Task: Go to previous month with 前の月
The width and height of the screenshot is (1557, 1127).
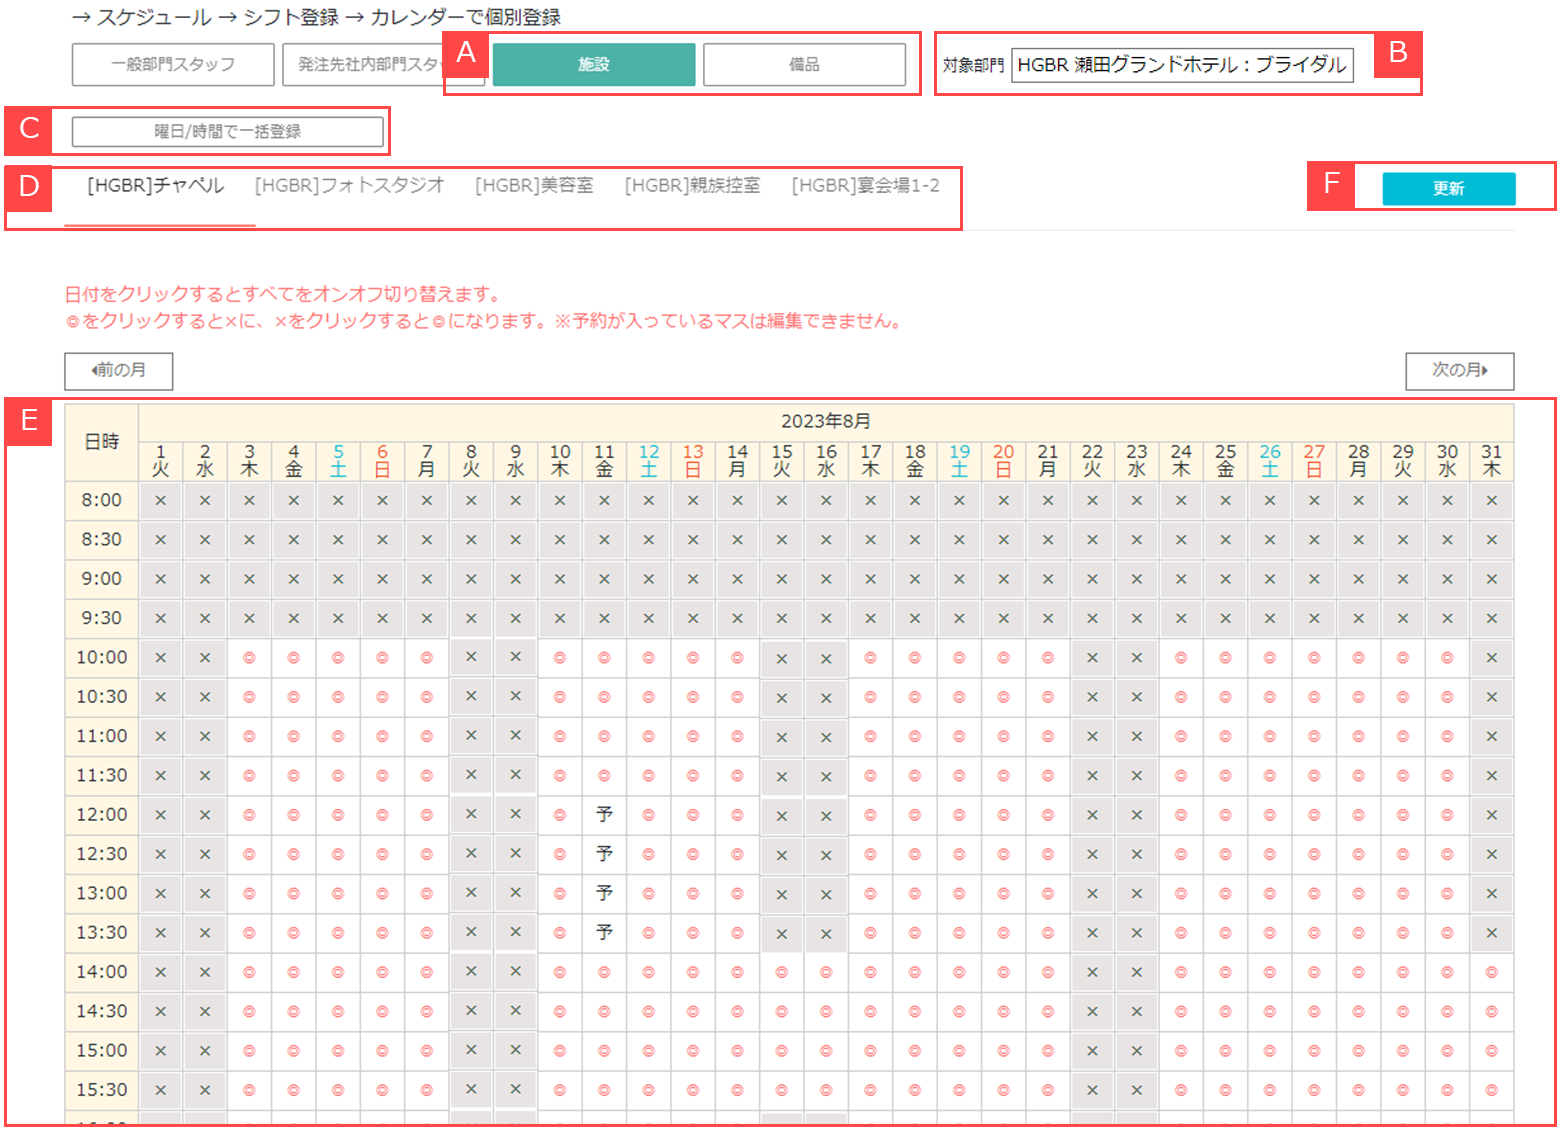Action: (117, 371)
